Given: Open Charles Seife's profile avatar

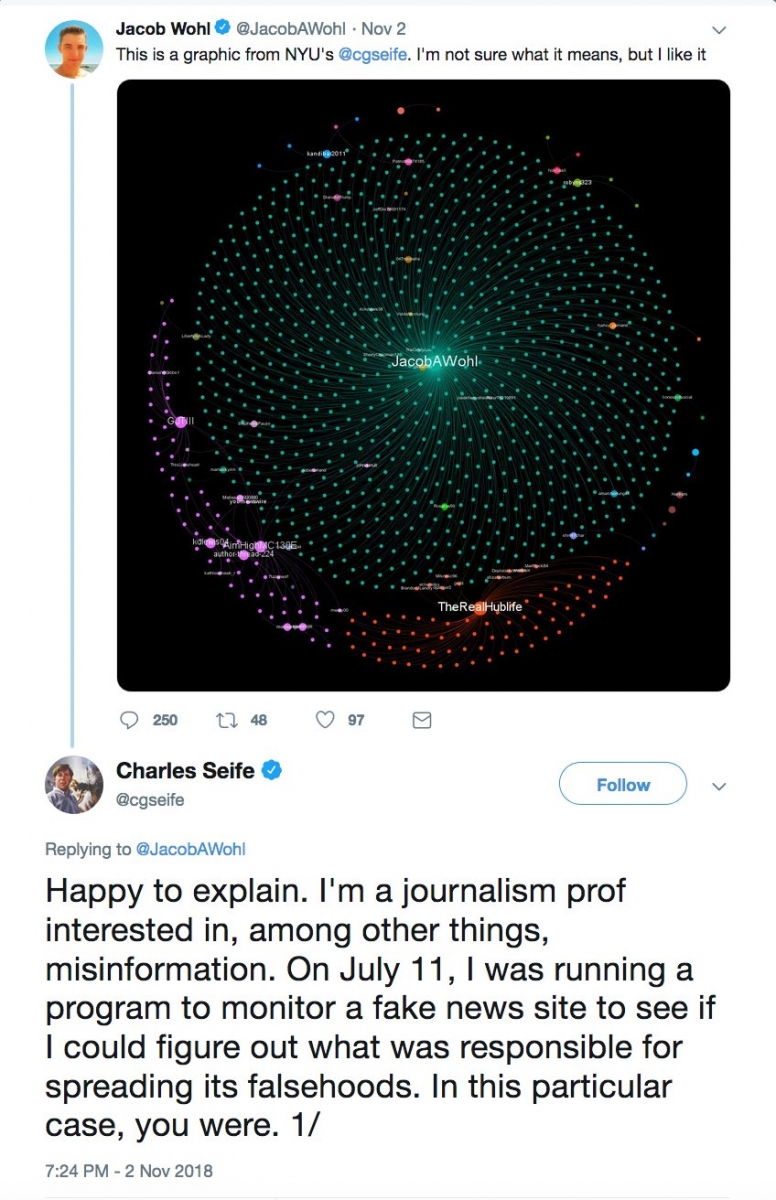Looking at the screenshot, I should tap(74, 784).
